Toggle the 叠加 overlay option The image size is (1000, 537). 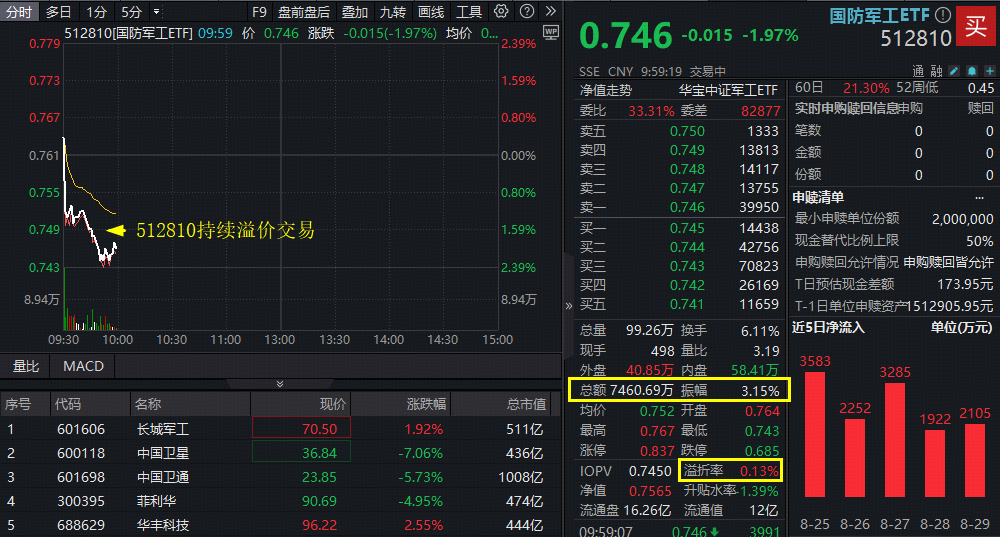point(354,12)
